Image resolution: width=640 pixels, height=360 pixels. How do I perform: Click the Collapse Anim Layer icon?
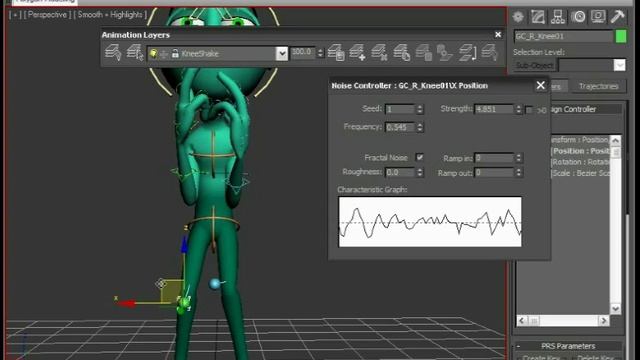(x=467, y=53)
